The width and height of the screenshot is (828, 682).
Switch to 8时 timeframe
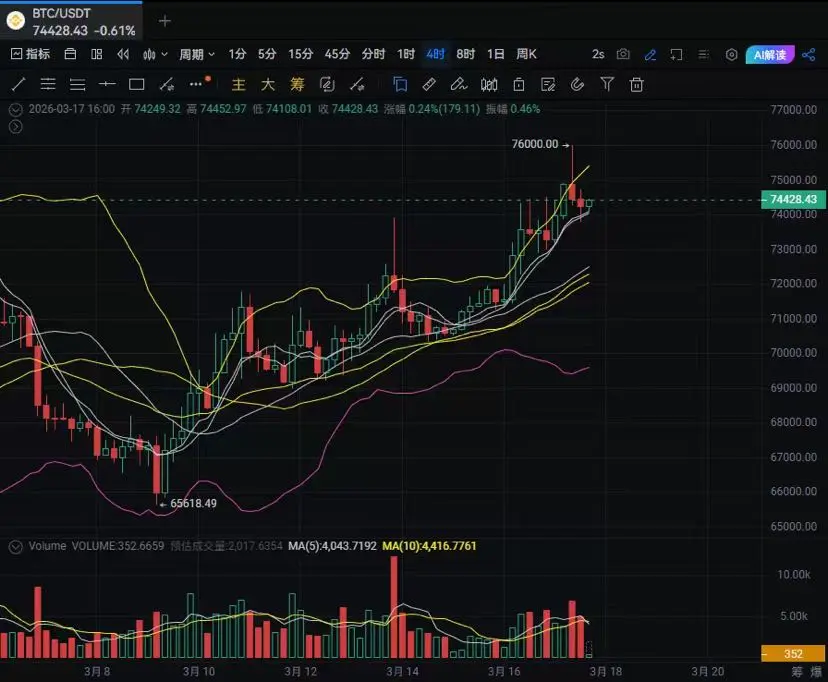[x=465, y=54]
